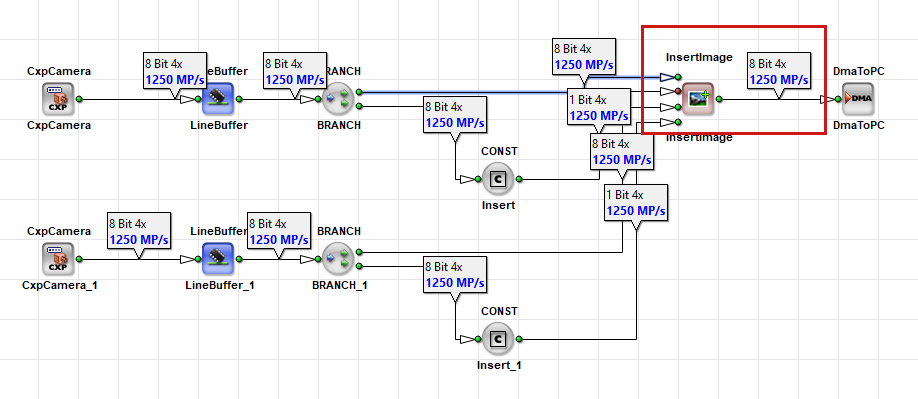This screenshot has height=399, width=918.
Task: Click the output port of CxpCamera_1
Action: click(x=78, y=259)
